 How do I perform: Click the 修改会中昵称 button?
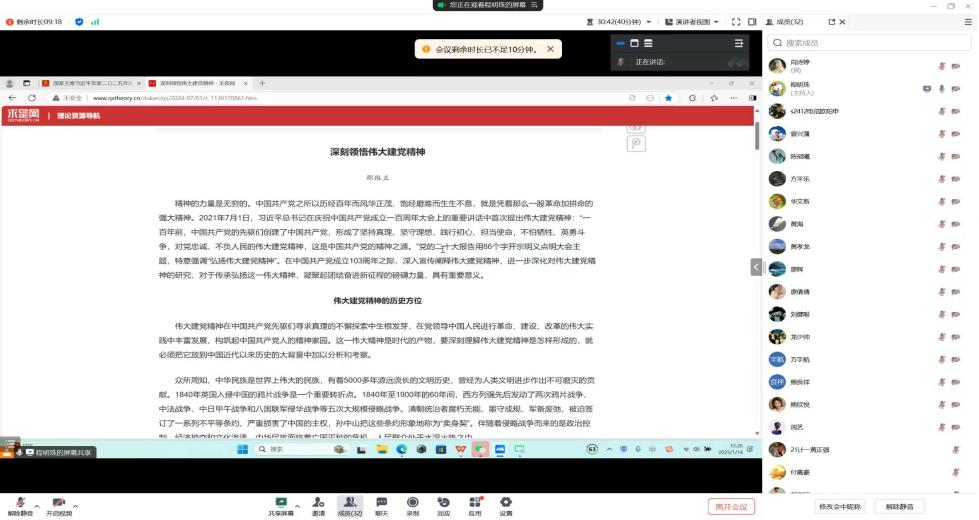[838, 507]
